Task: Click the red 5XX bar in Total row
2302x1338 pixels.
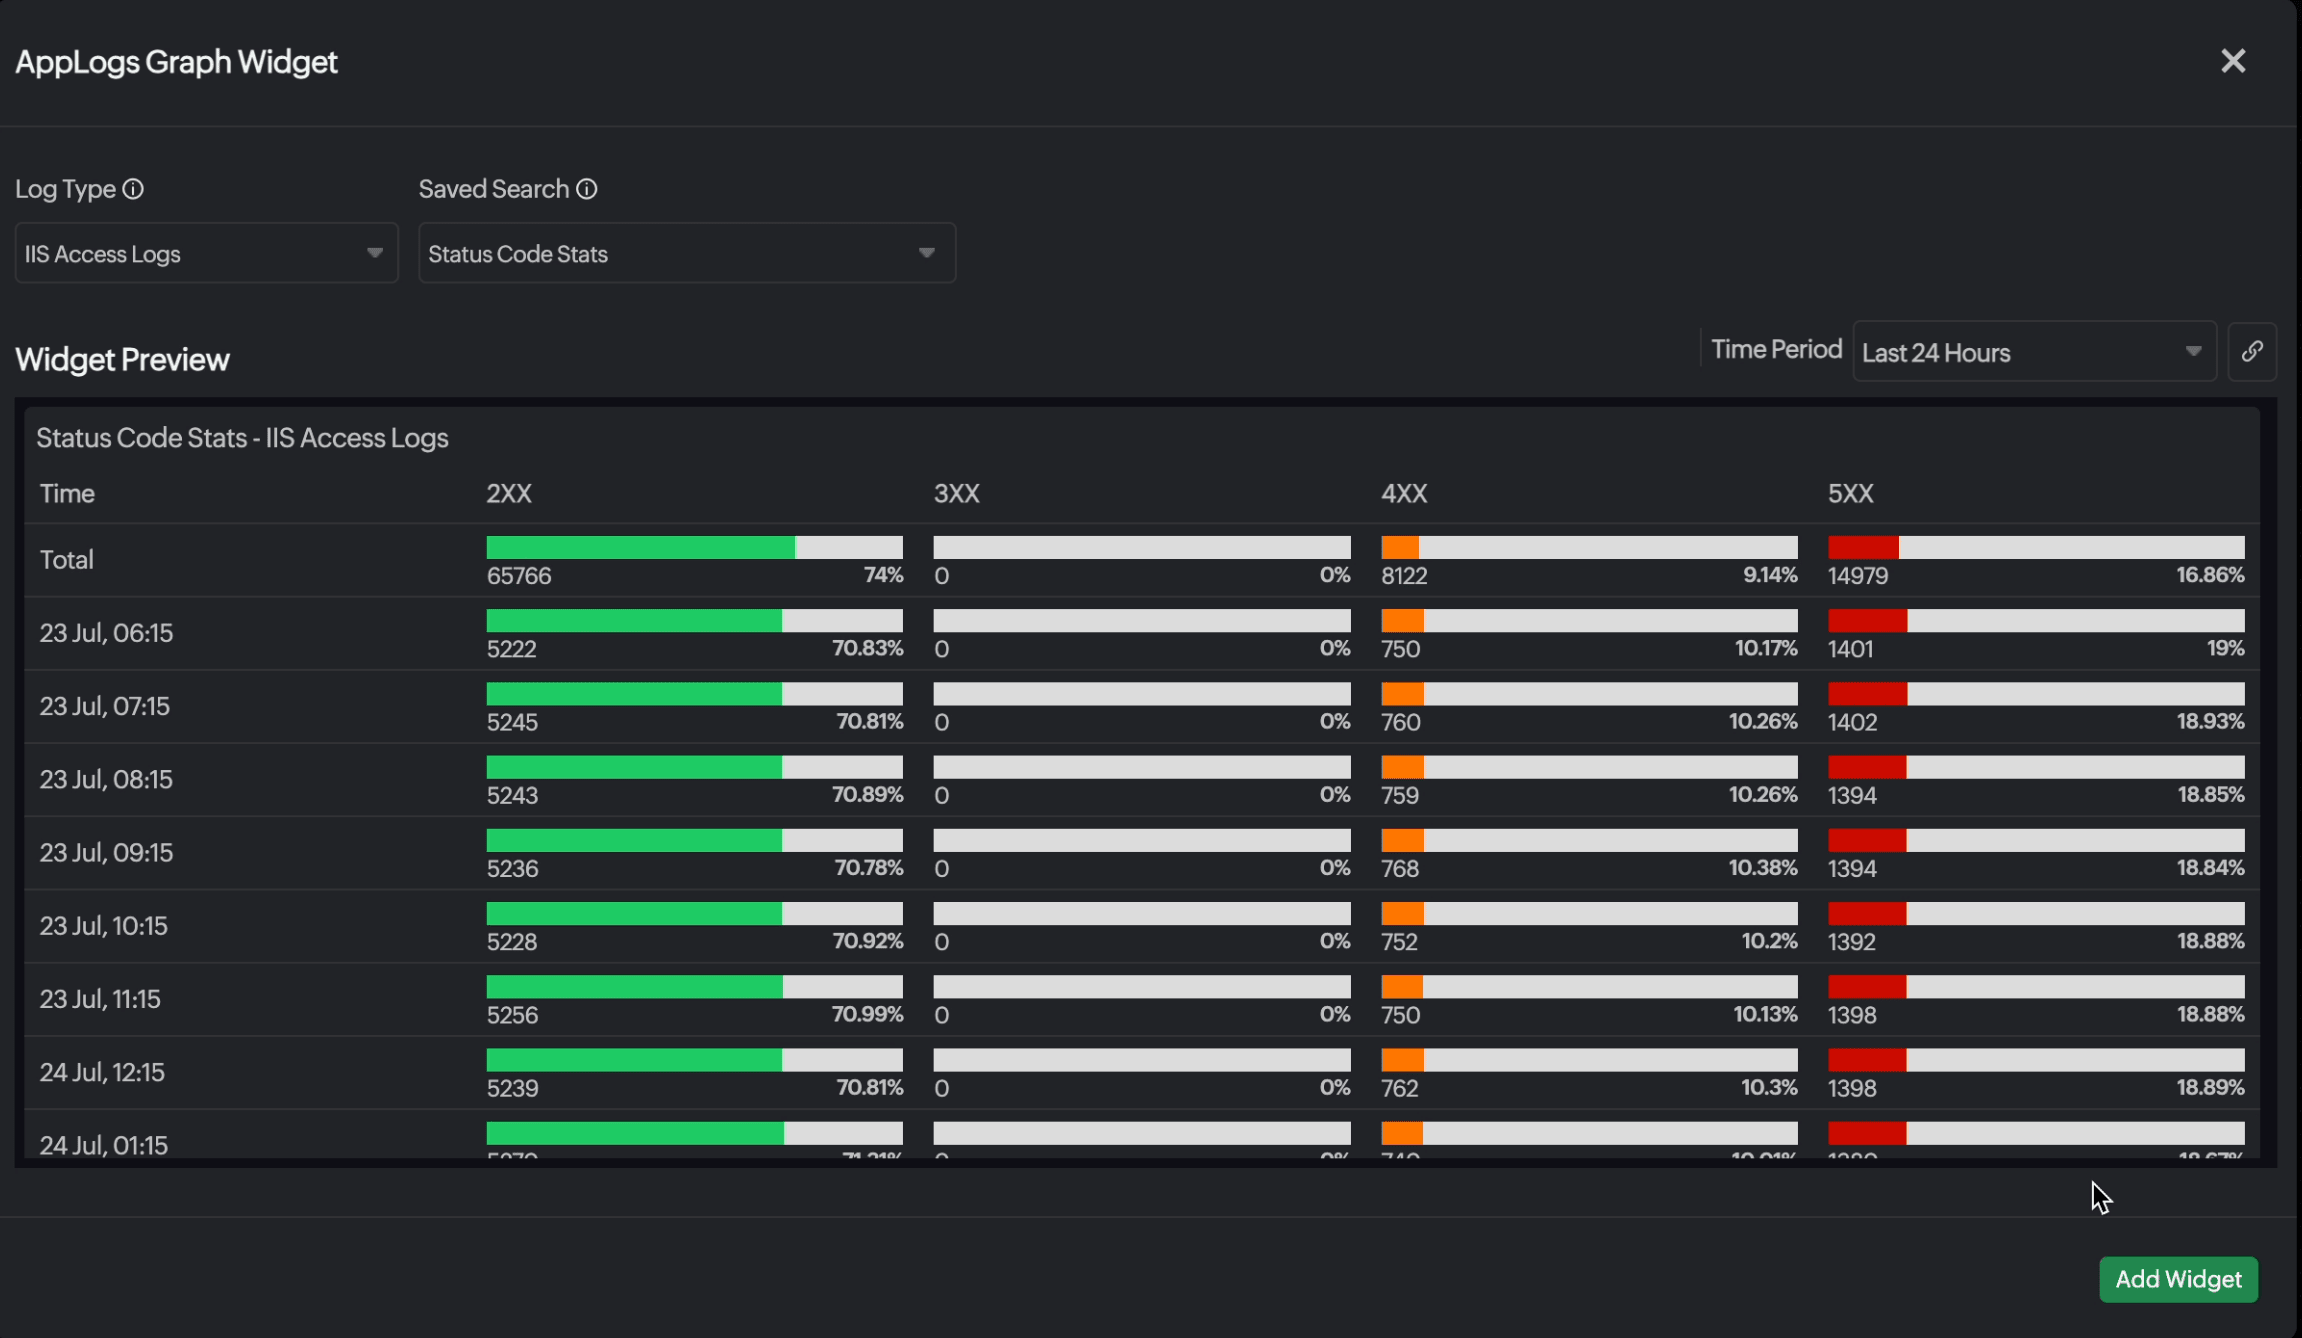Action: pos(1863,547)
